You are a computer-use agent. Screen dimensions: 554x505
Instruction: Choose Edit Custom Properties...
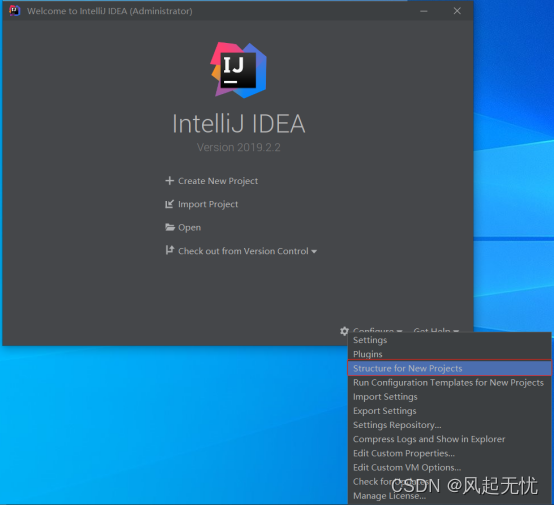coord(449,453)
